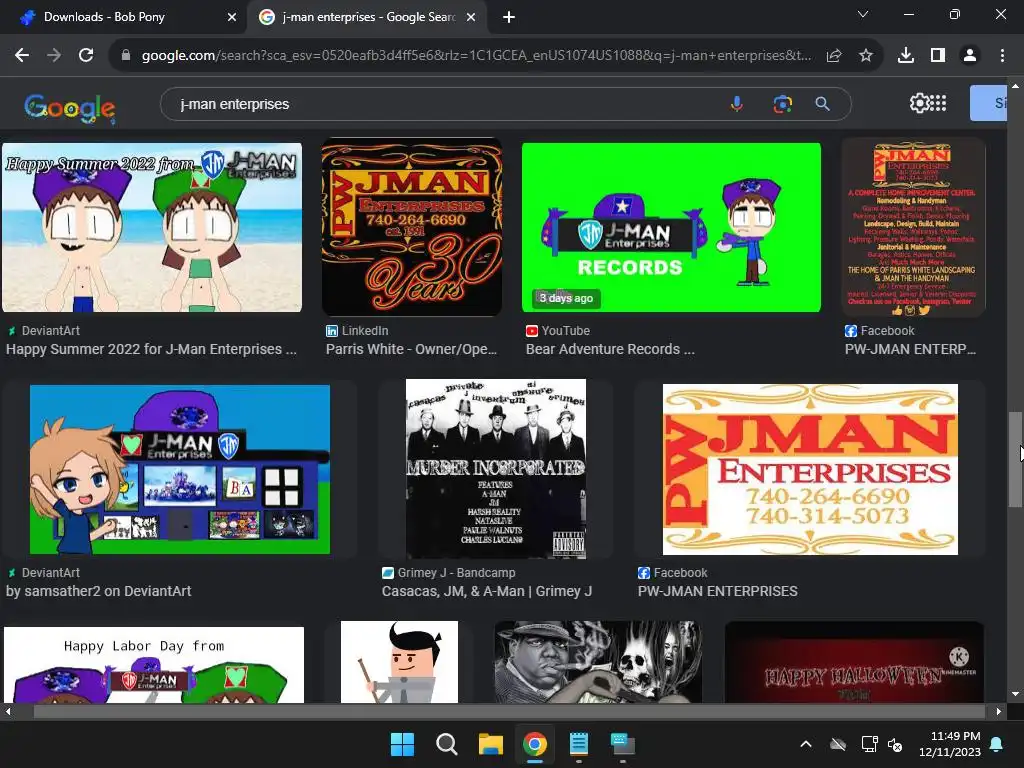
Task: Click the magnifier search button
Action: click(822, 104)
